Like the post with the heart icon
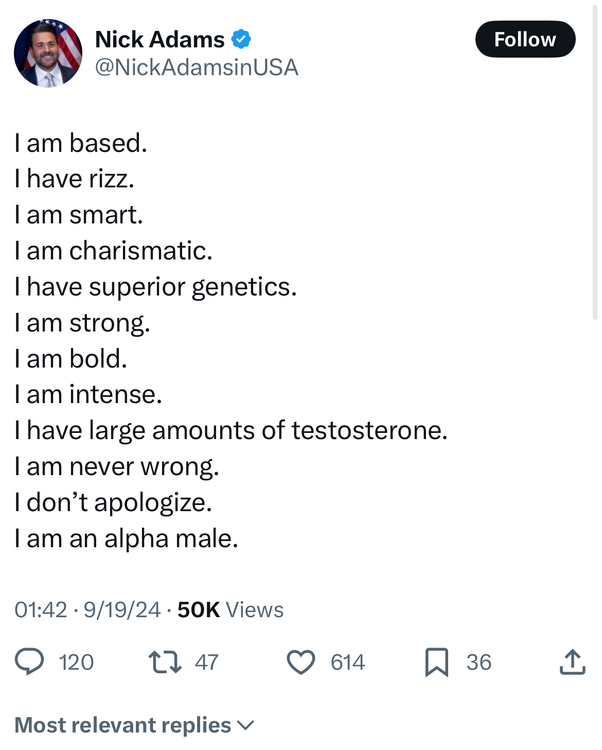Screen dimensions: 602x750 tap(300, 661)
